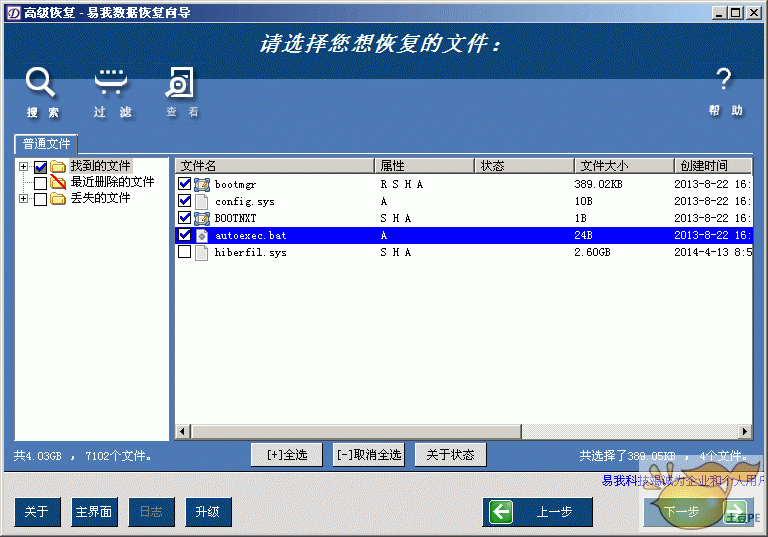Click the 关于状态 button
Screen dimensions: 768x537
click(451, 455)
